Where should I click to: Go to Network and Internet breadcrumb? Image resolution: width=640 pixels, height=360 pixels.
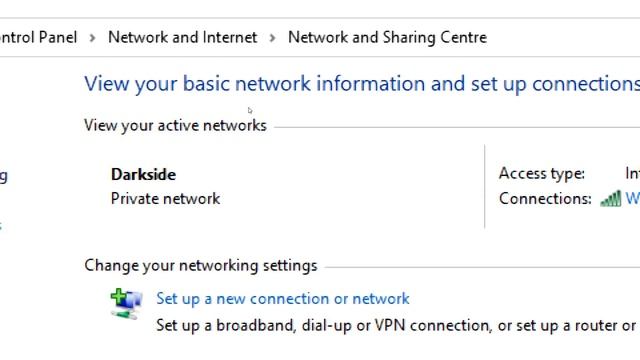pos(182,38)
